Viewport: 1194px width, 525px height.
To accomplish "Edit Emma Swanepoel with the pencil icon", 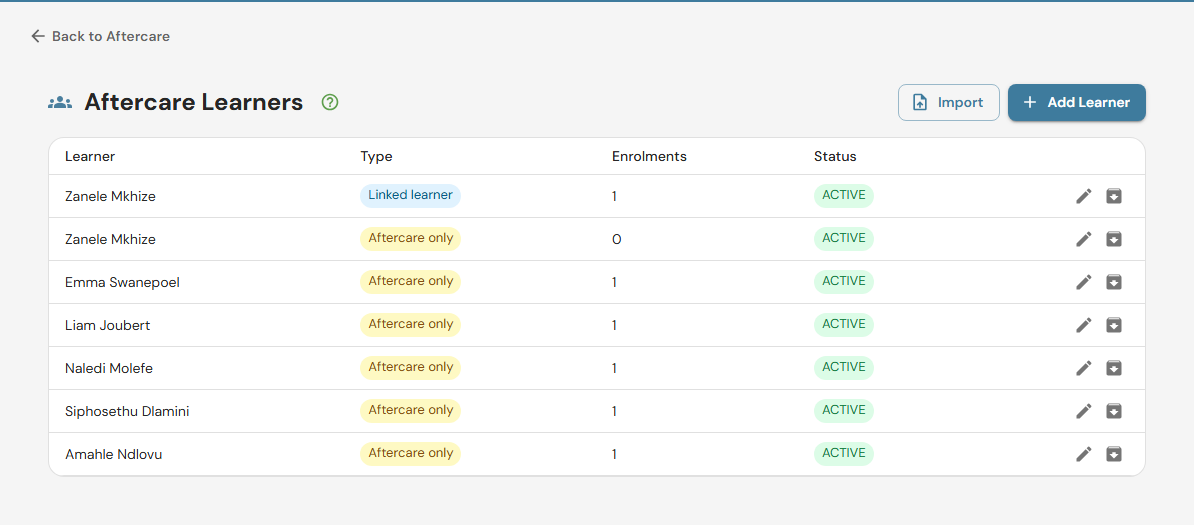I will [1083, 282].
